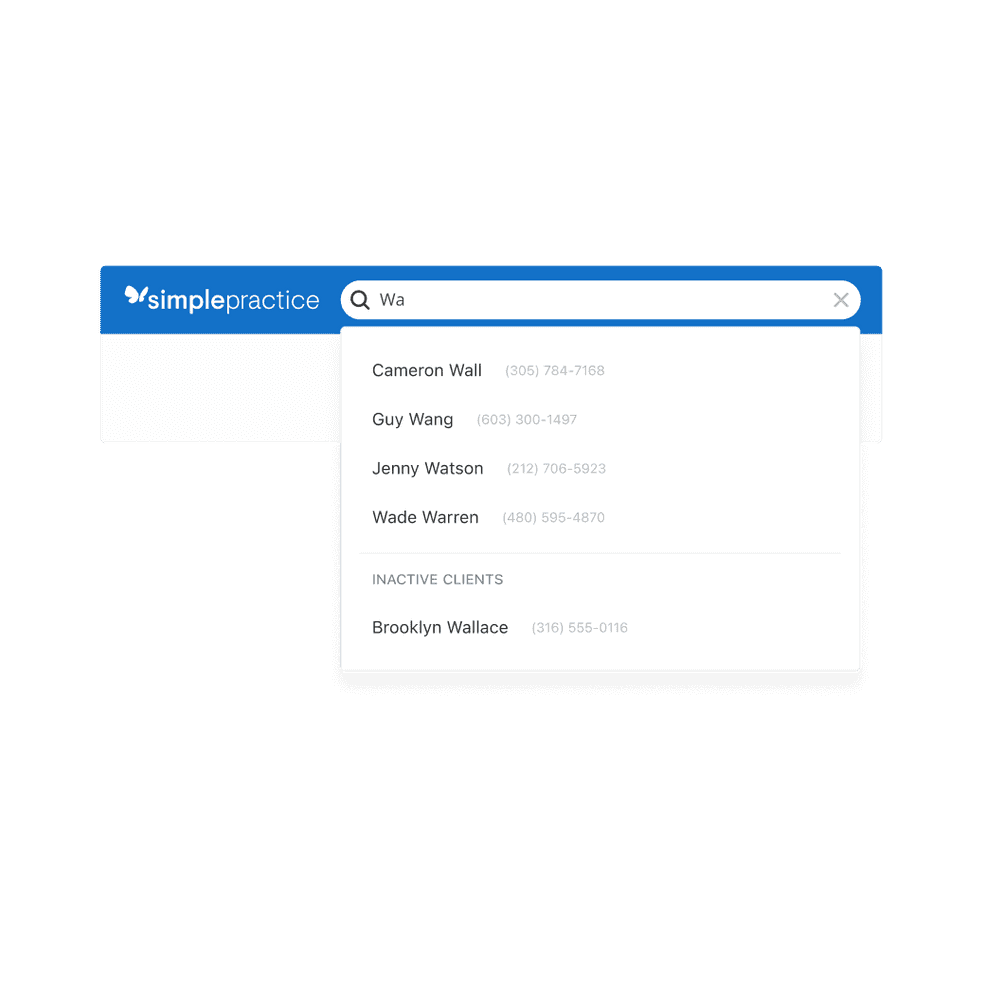Click phone number (305) 784-7168
Screen dimensions: 985x985
click(555, 371)
